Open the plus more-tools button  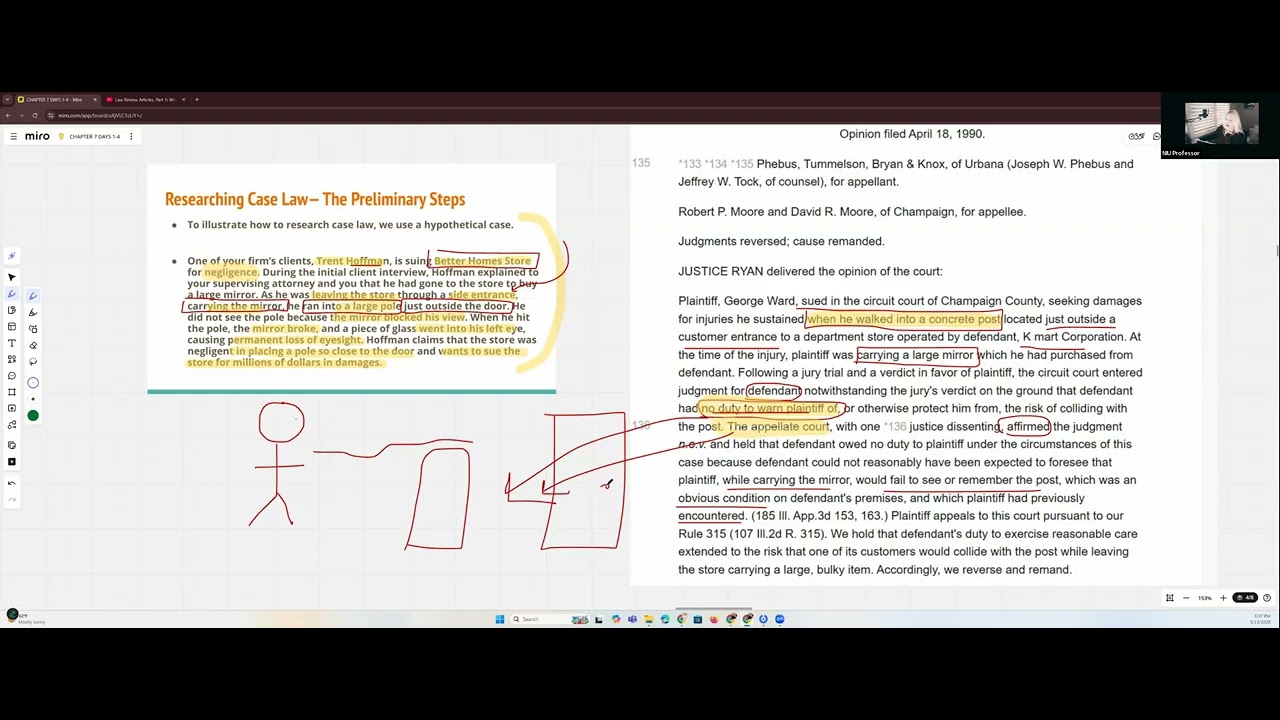[12, 461]
